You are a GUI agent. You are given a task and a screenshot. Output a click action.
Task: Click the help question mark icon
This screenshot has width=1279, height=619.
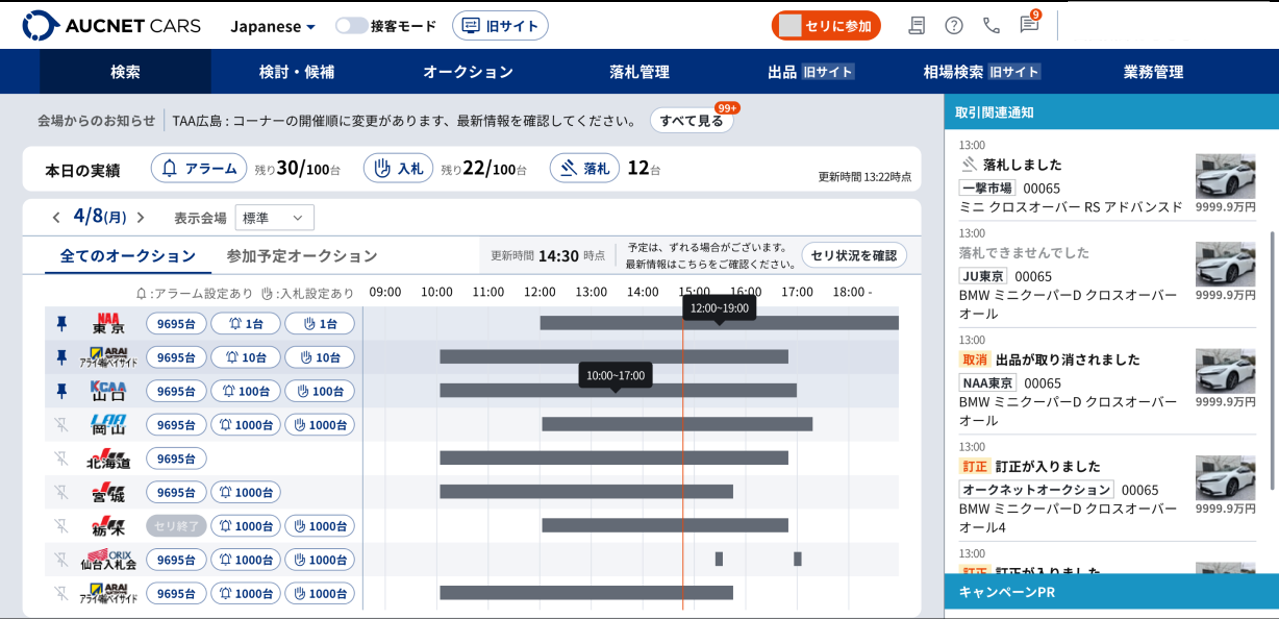(x=954, y=26)
